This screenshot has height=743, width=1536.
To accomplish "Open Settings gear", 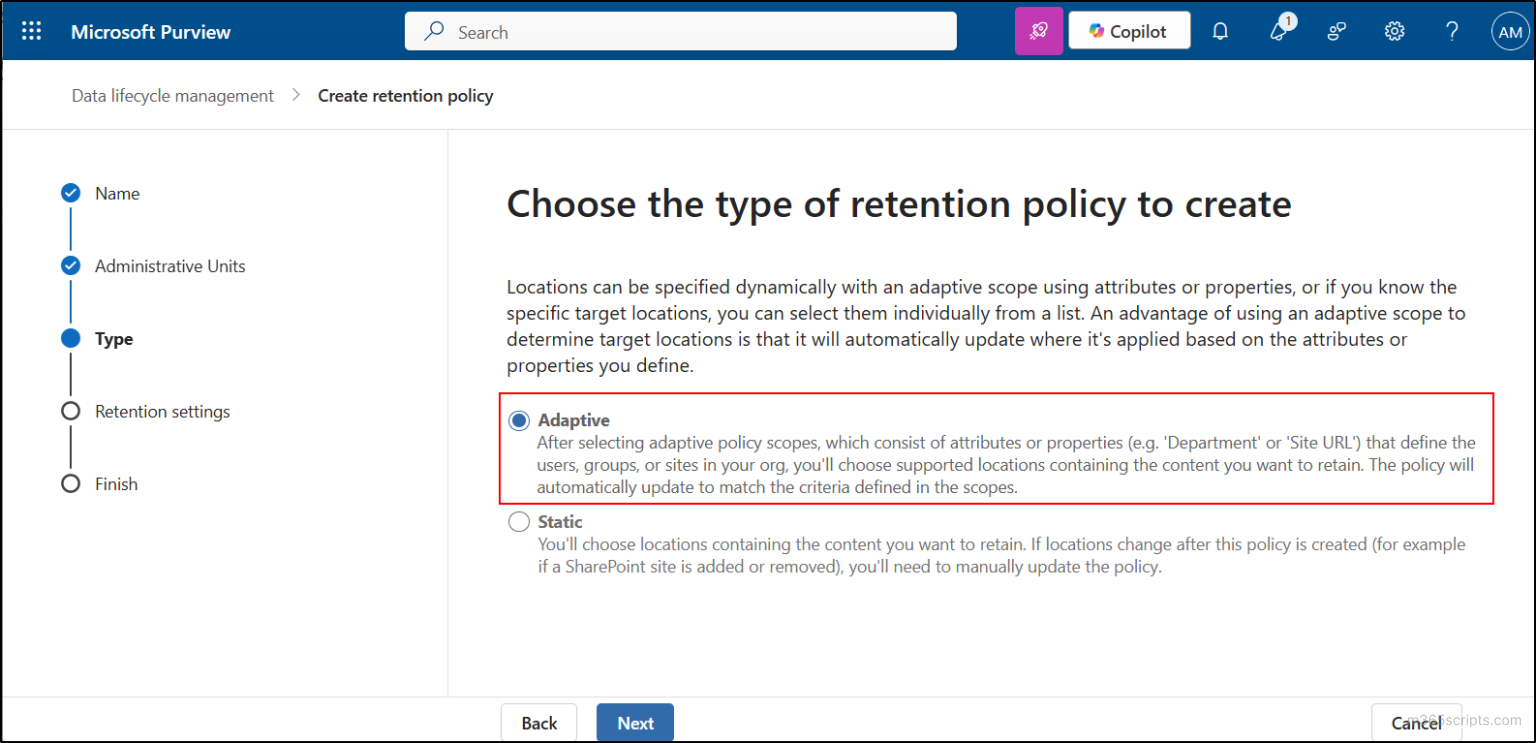I will 1394,32.
